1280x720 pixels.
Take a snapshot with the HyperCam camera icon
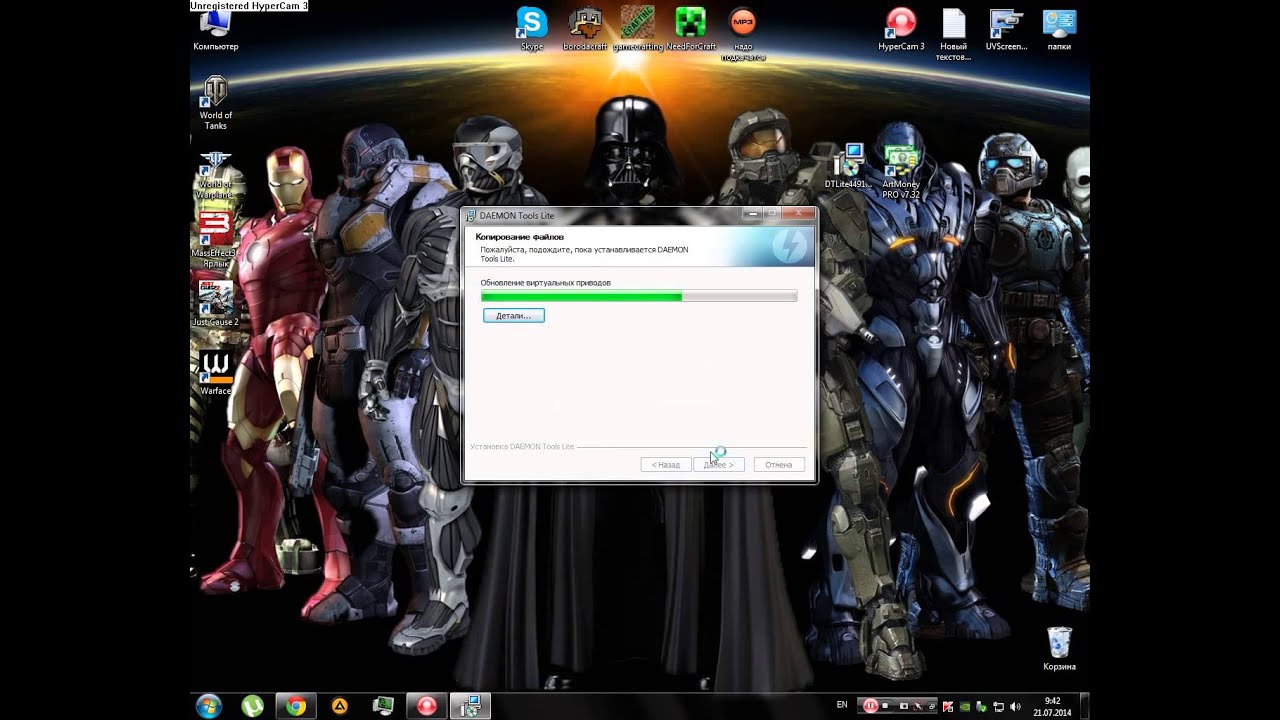point(904,705)
